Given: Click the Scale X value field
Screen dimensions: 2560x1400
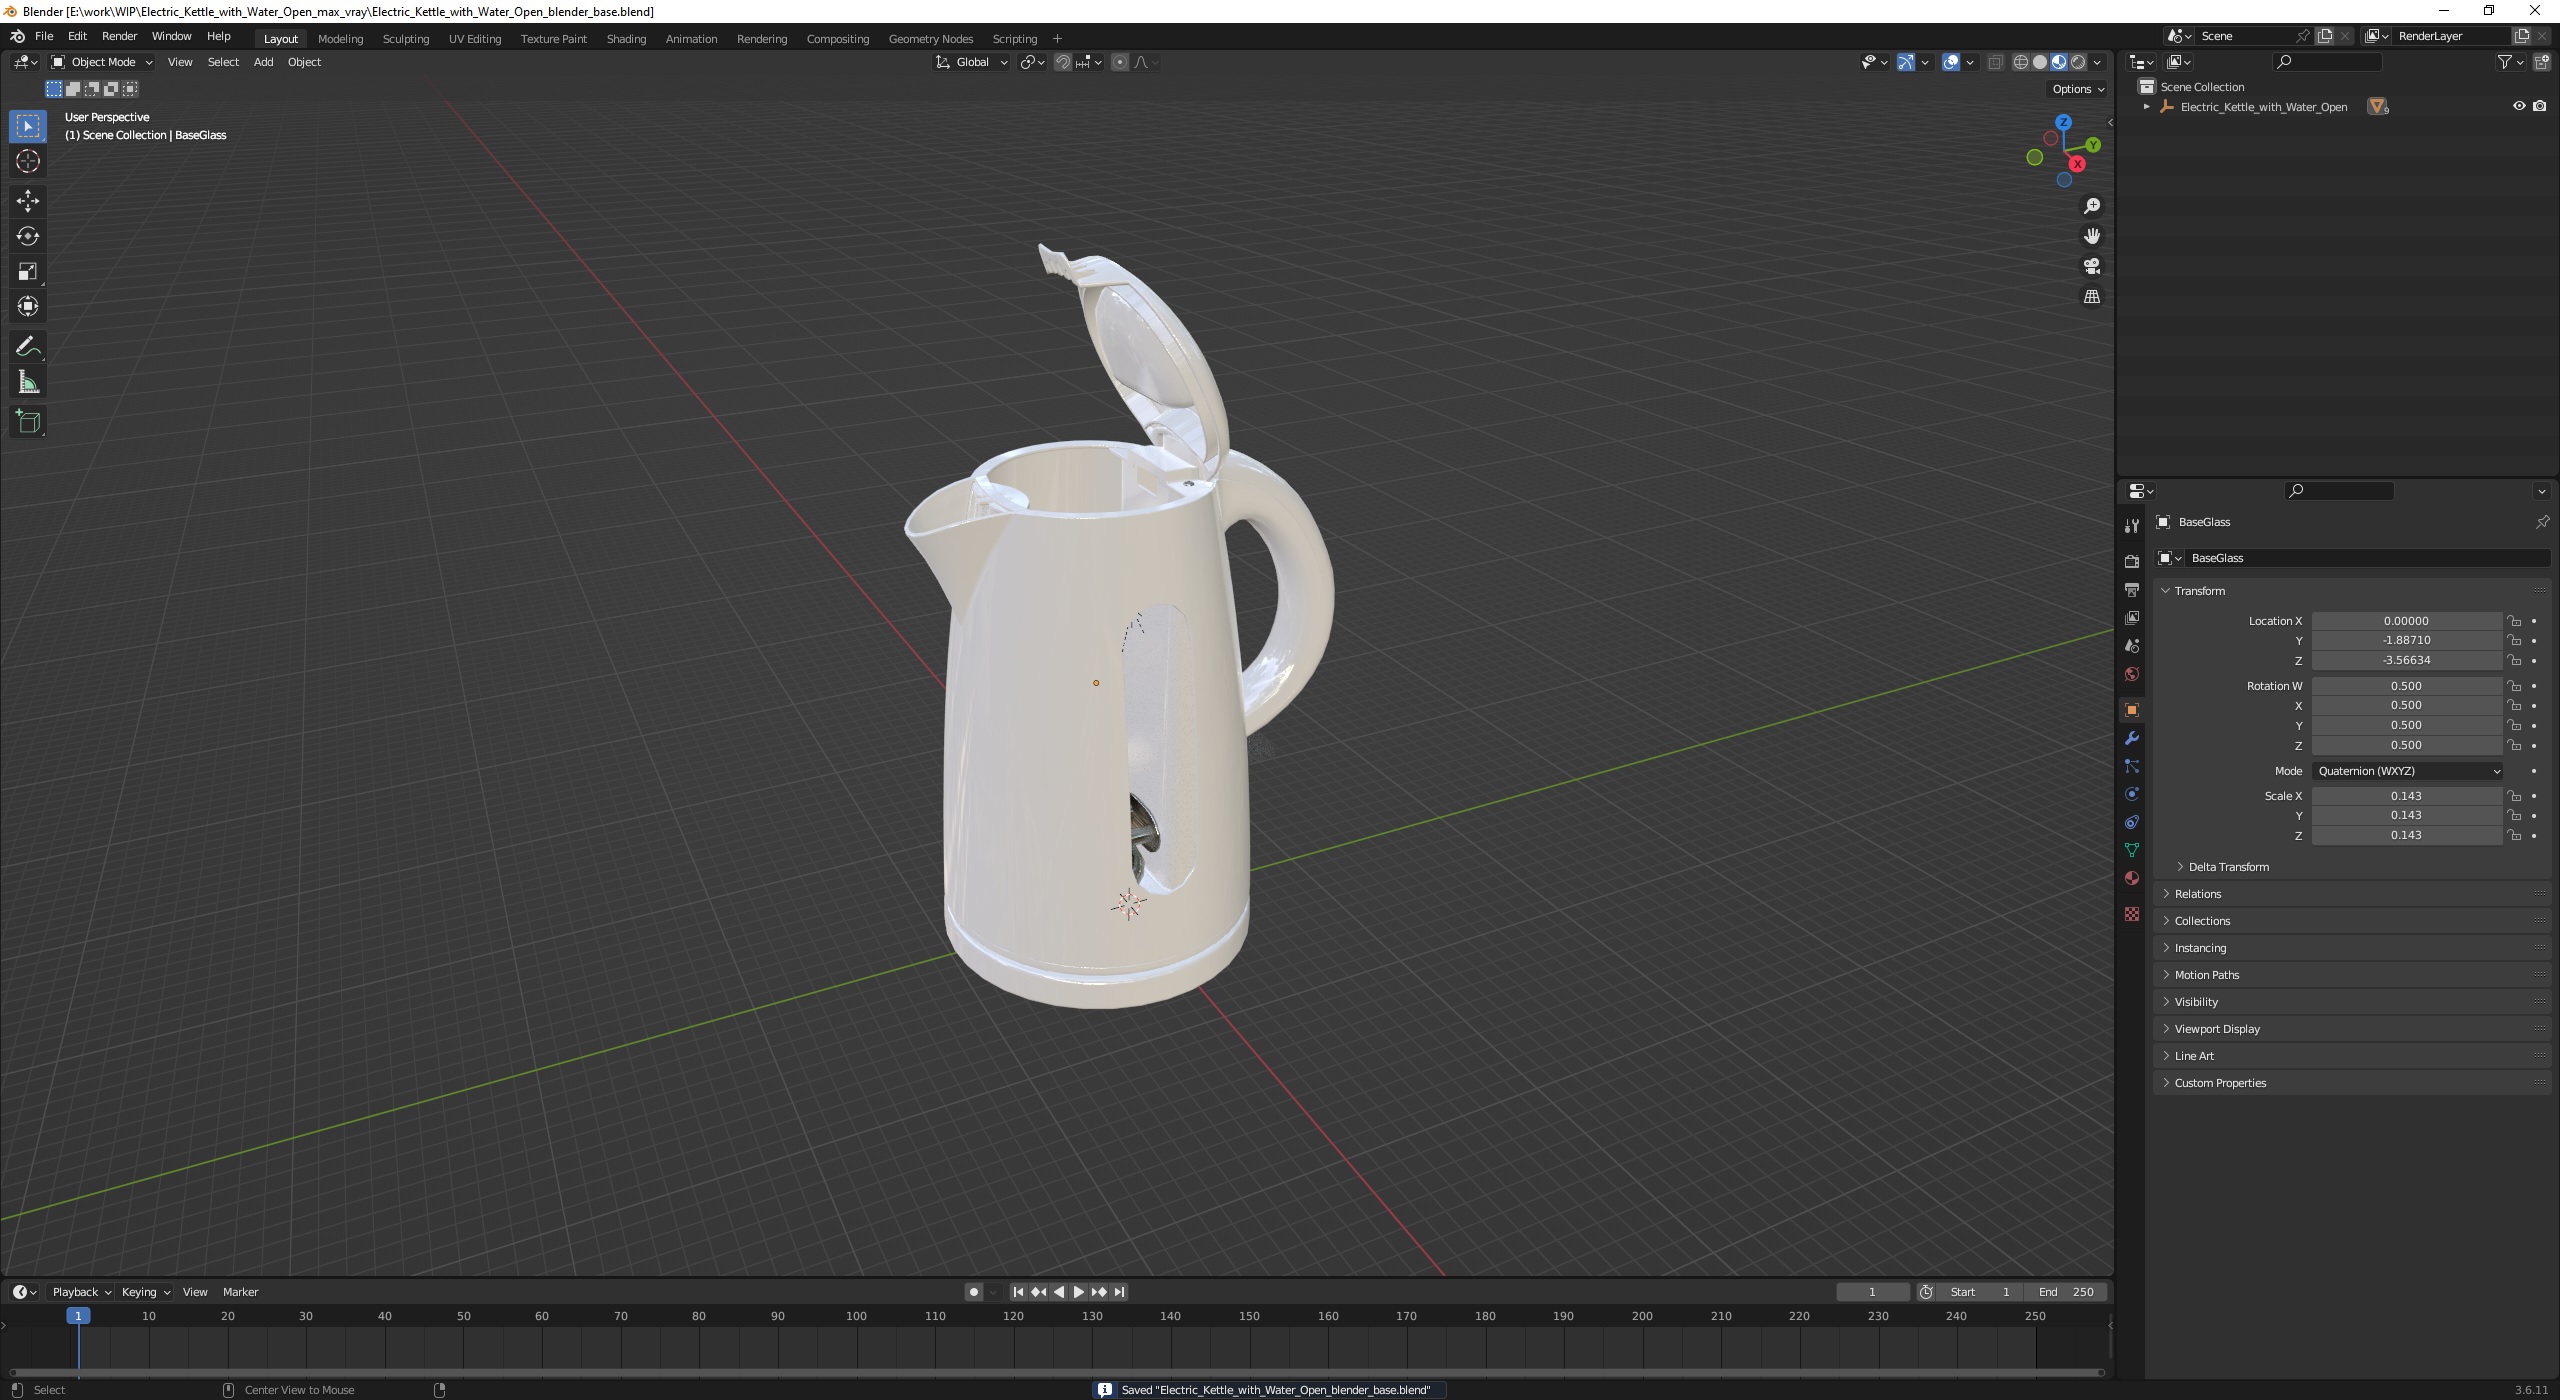Looking at the screenshot, I should [x=2405, y=796].
